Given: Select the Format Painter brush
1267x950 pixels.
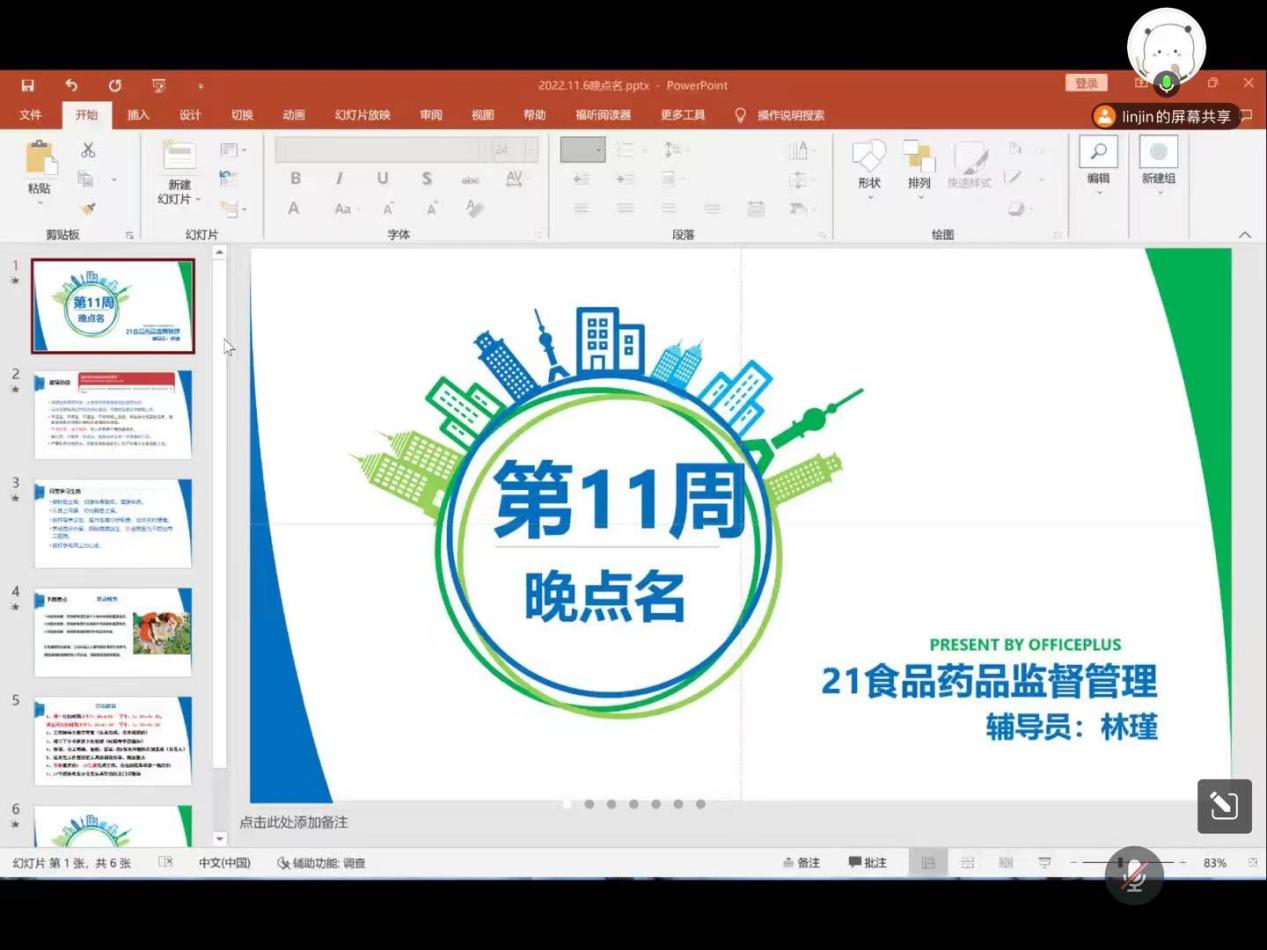Looking at the screenshot, I should (88, 208).
